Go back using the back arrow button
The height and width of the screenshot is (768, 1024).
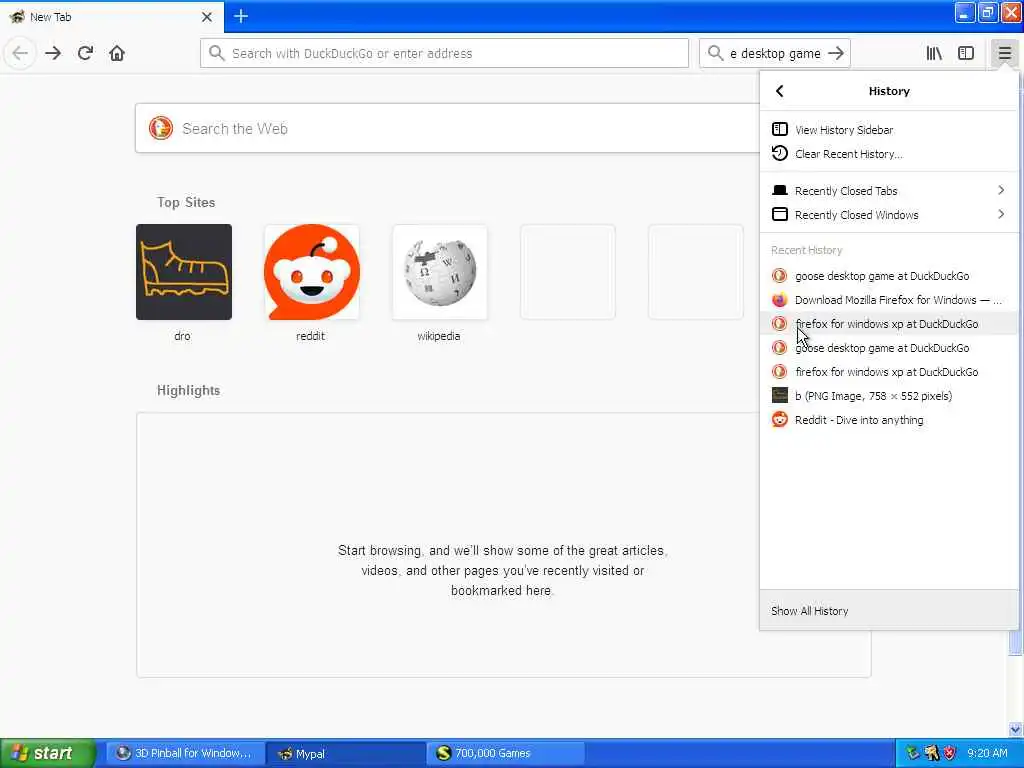(20, 53)
